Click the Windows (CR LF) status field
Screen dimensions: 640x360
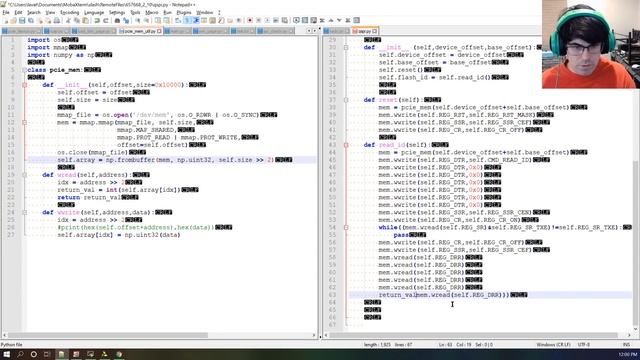point(553,344)
